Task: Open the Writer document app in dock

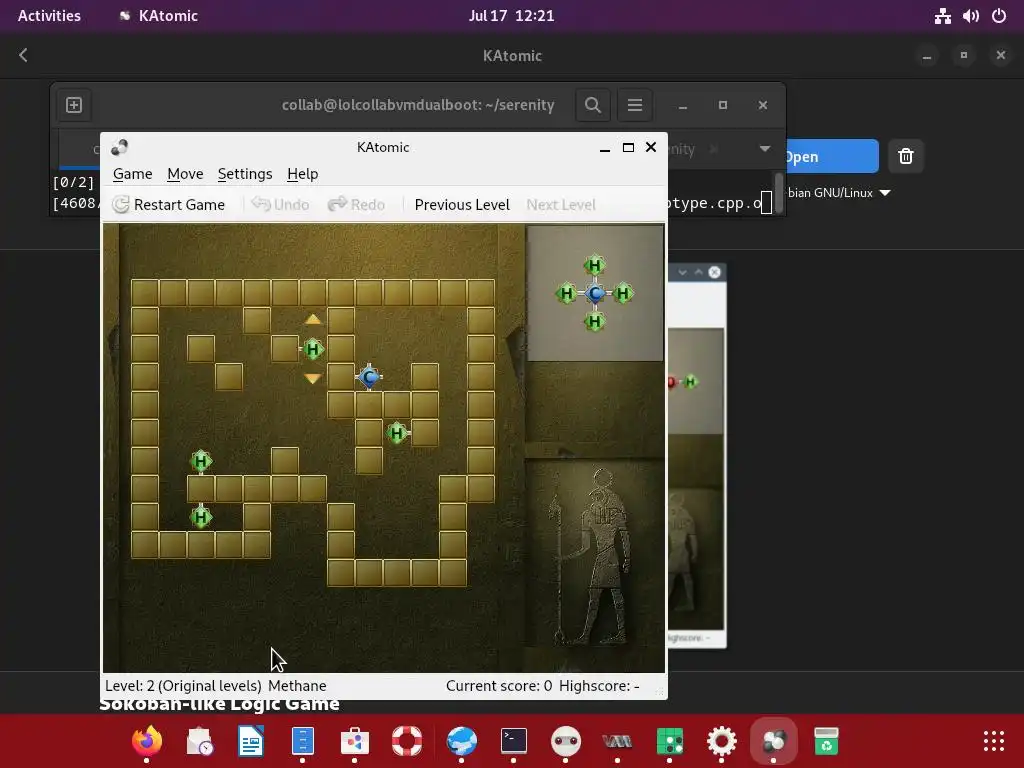Action: point(251,741)
